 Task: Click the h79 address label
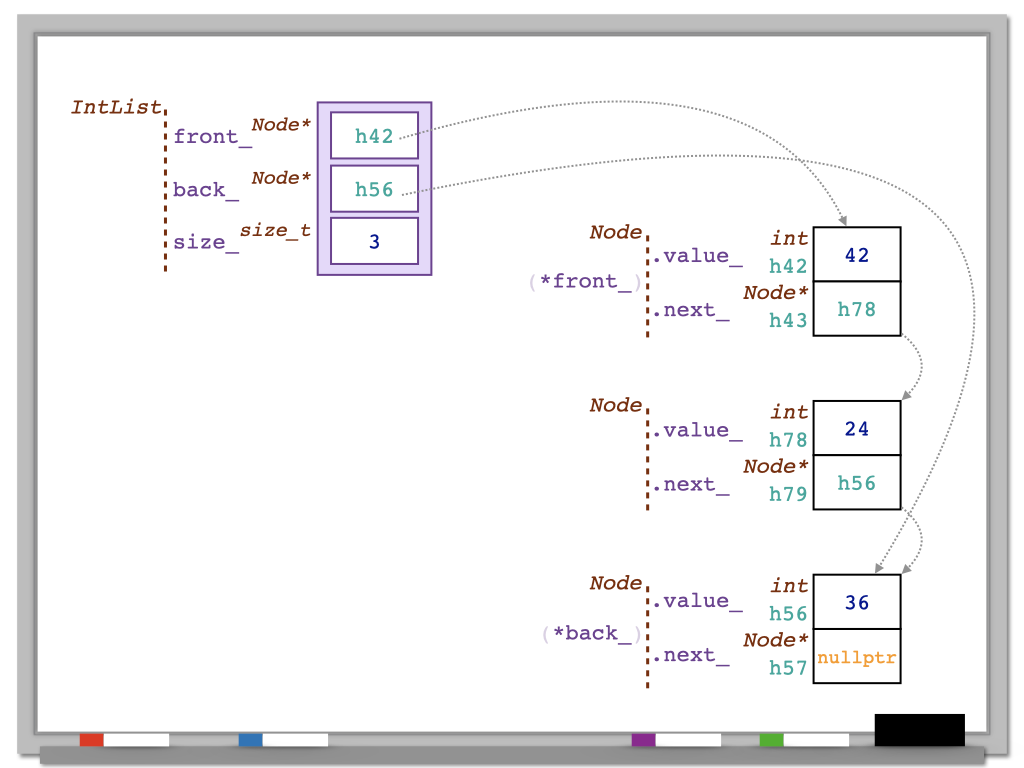788,494
